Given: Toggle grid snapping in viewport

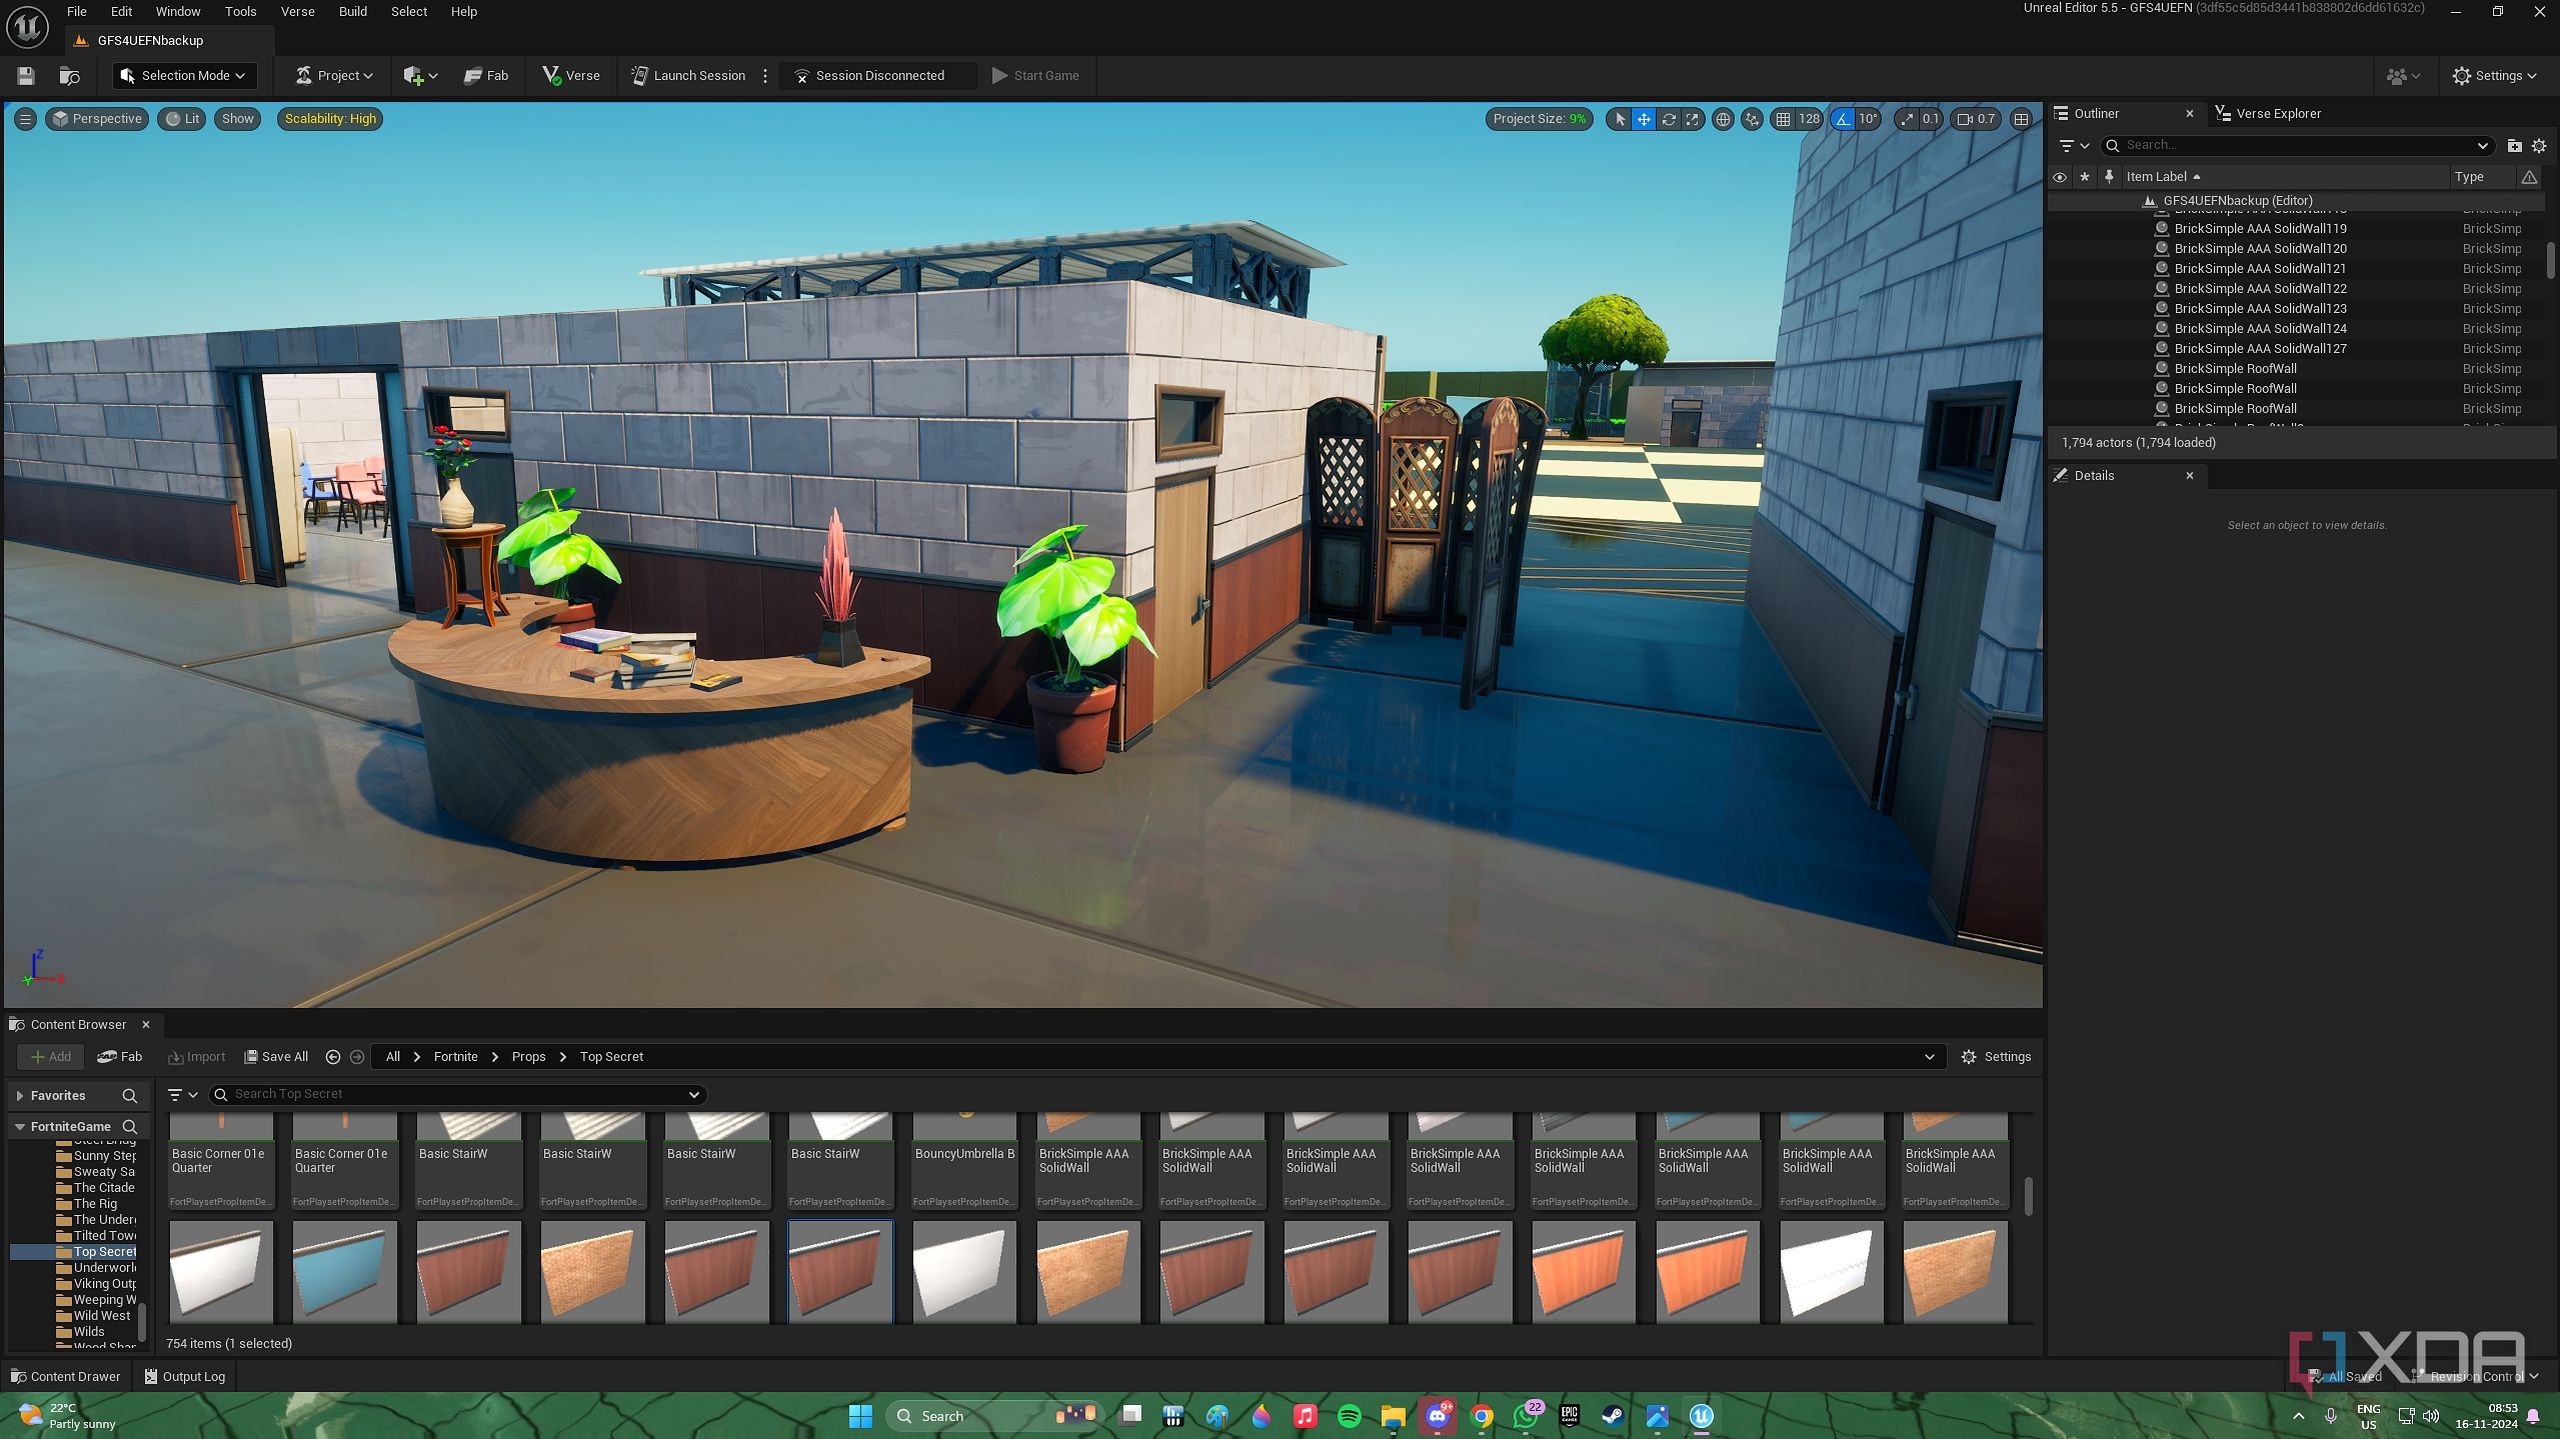Looking at the screenshot, I should [x=1783, y=119].
